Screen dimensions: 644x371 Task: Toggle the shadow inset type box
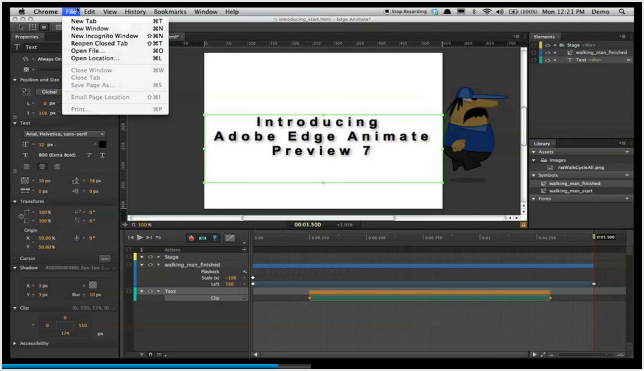[93, 285]
